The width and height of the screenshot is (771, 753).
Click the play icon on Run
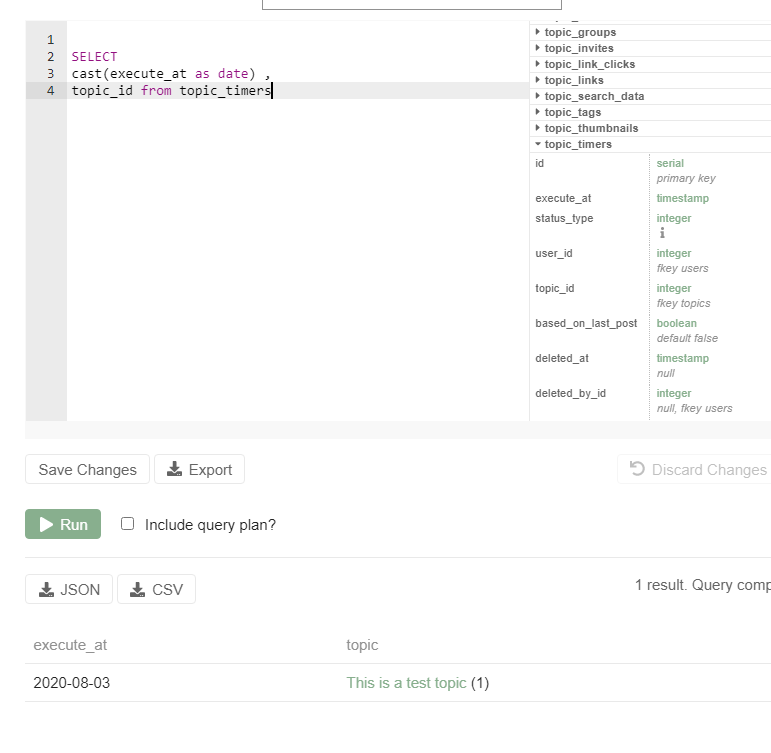(x=46, y=524)
